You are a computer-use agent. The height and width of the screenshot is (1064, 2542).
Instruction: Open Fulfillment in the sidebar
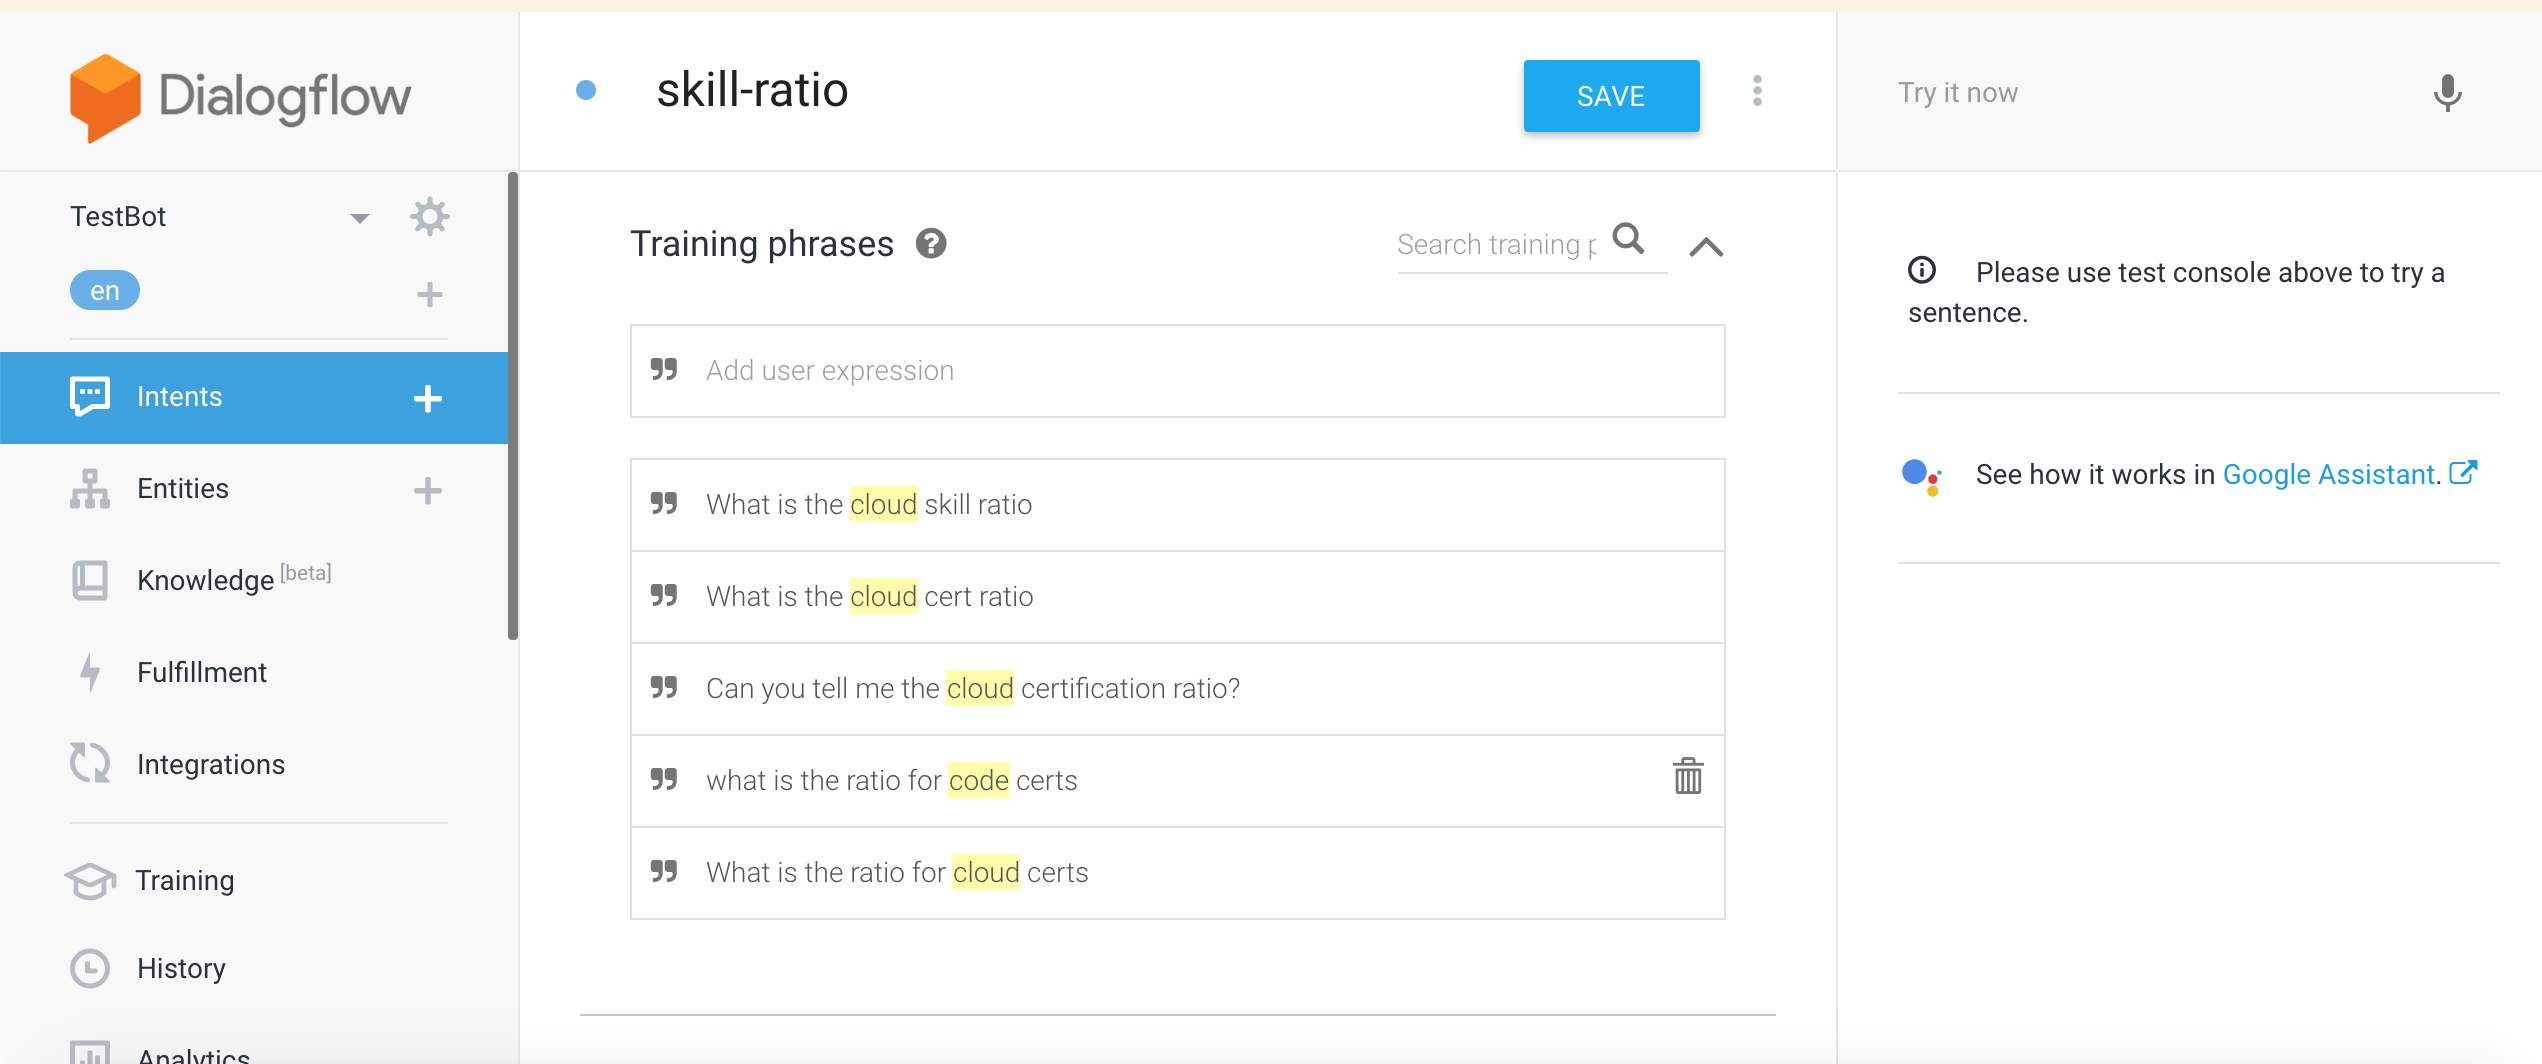(x=201, y=673)
